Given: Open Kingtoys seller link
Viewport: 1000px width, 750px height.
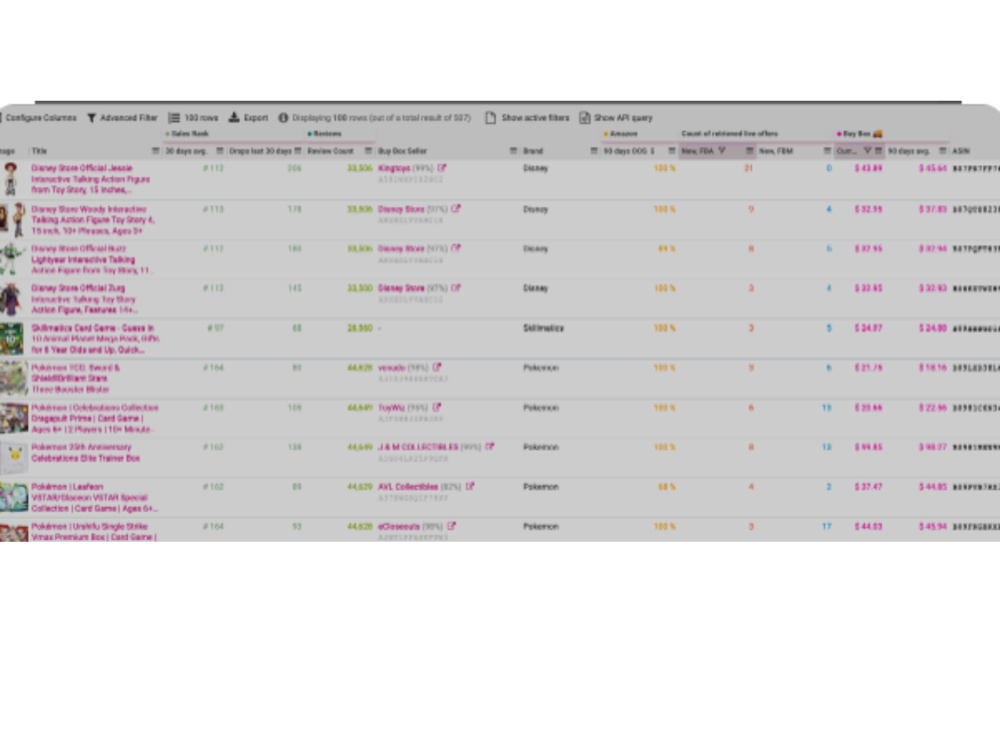Looking at the screenshot, I should click(x=394, y=168).
